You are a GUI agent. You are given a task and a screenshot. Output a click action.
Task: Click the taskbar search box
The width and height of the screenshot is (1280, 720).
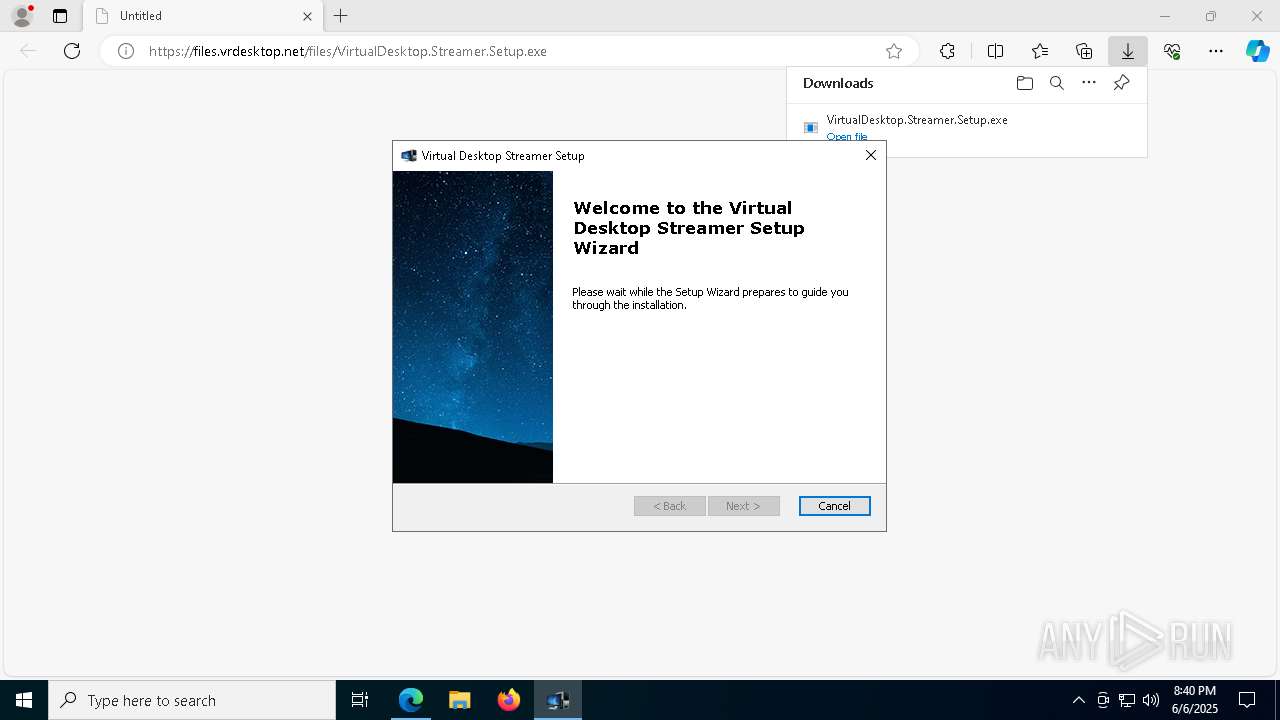click(192, 700)
